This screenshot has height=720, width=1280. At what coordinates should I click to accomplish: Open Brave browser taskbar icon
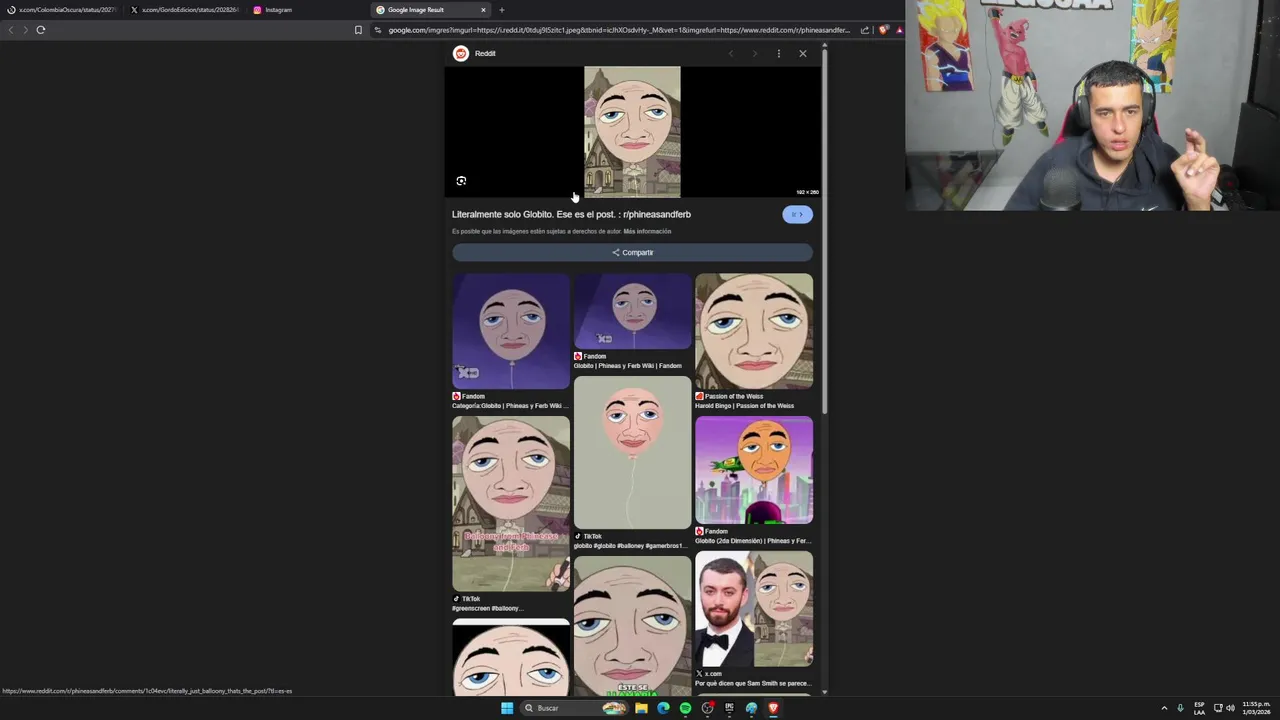[773, 708]
